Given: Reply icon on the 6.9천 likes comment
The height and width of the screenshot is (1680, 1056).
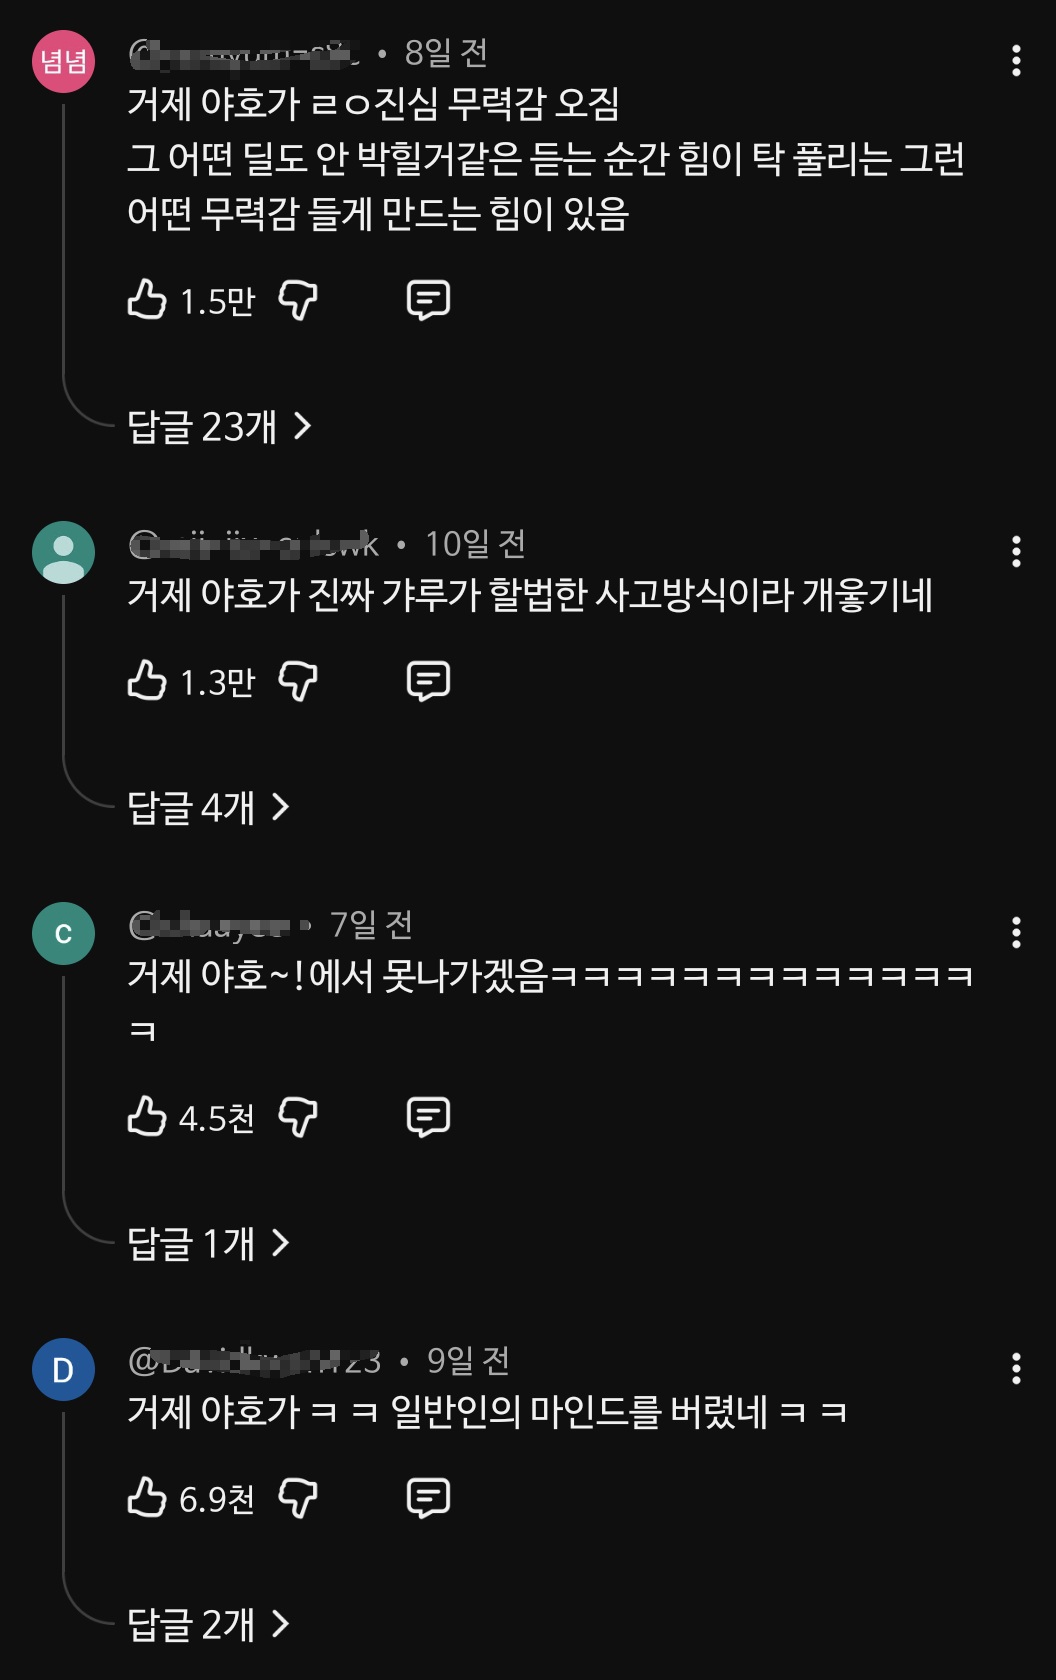Looking at the screenshot, I should [x=428, y=1498].
